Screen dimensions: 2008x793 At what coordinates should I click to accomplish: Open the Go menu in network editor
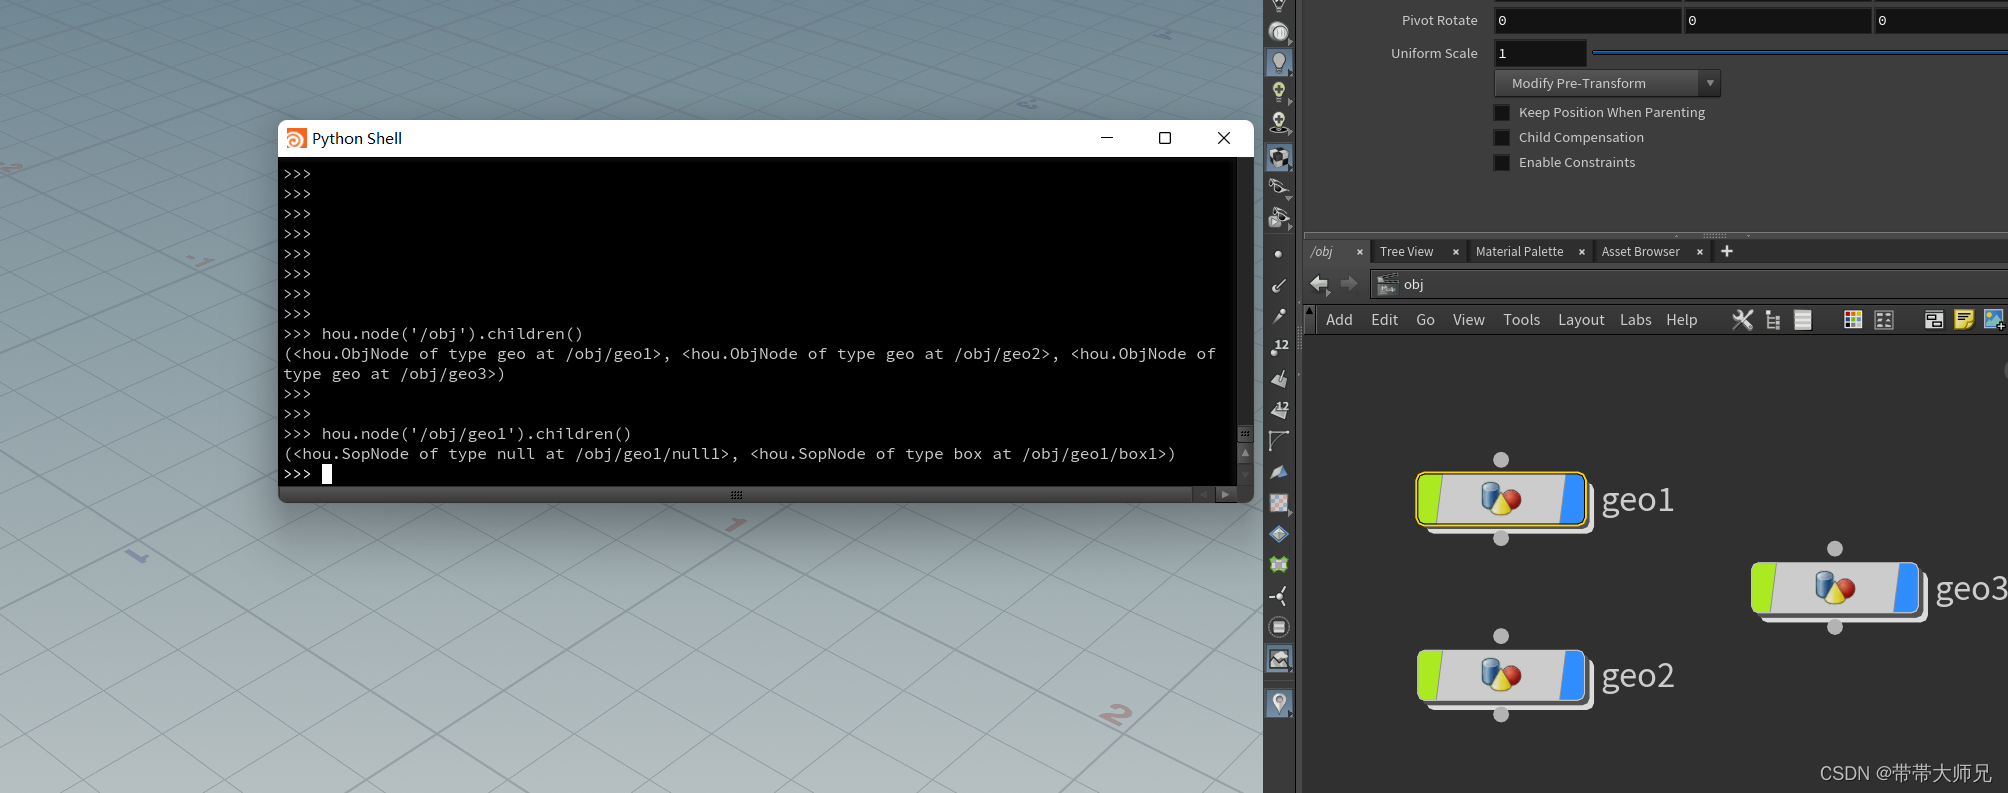tap(1425, 320)
